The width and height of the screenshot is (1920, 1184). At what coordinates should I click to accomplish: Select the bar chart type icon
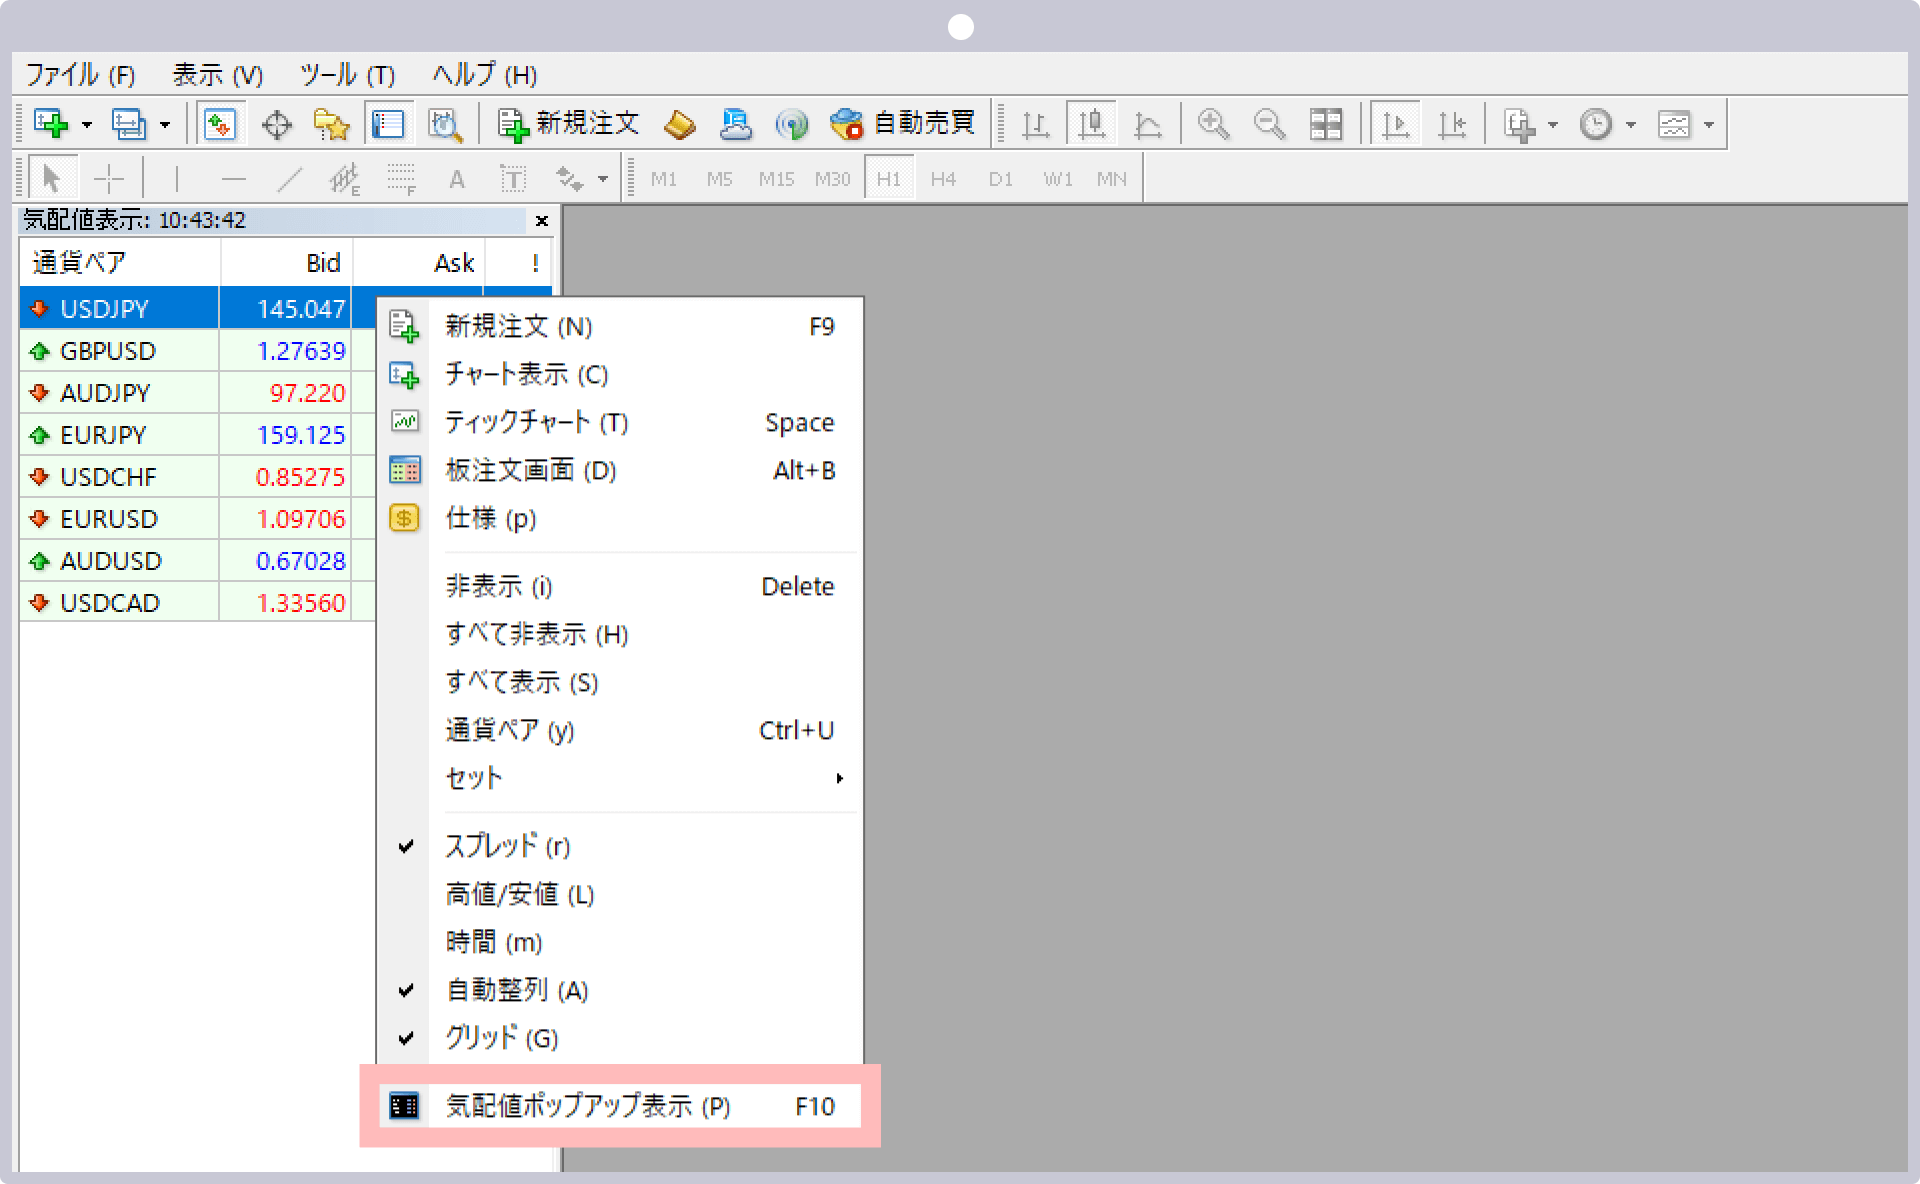pos(1035,124)
